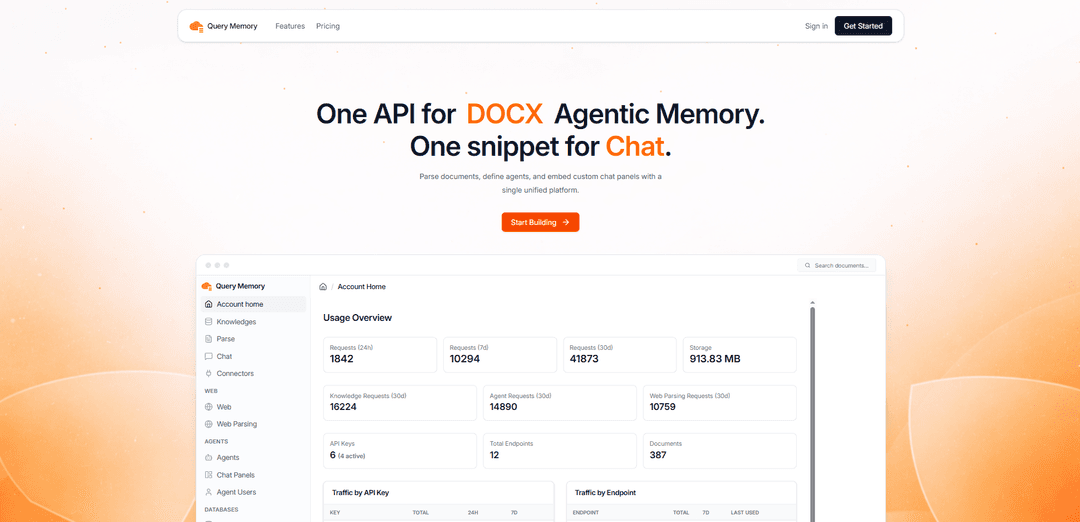1080x522 pixels.
Task: Click the Traffic by Endpoint heading
Action: (x=605, y=493)
